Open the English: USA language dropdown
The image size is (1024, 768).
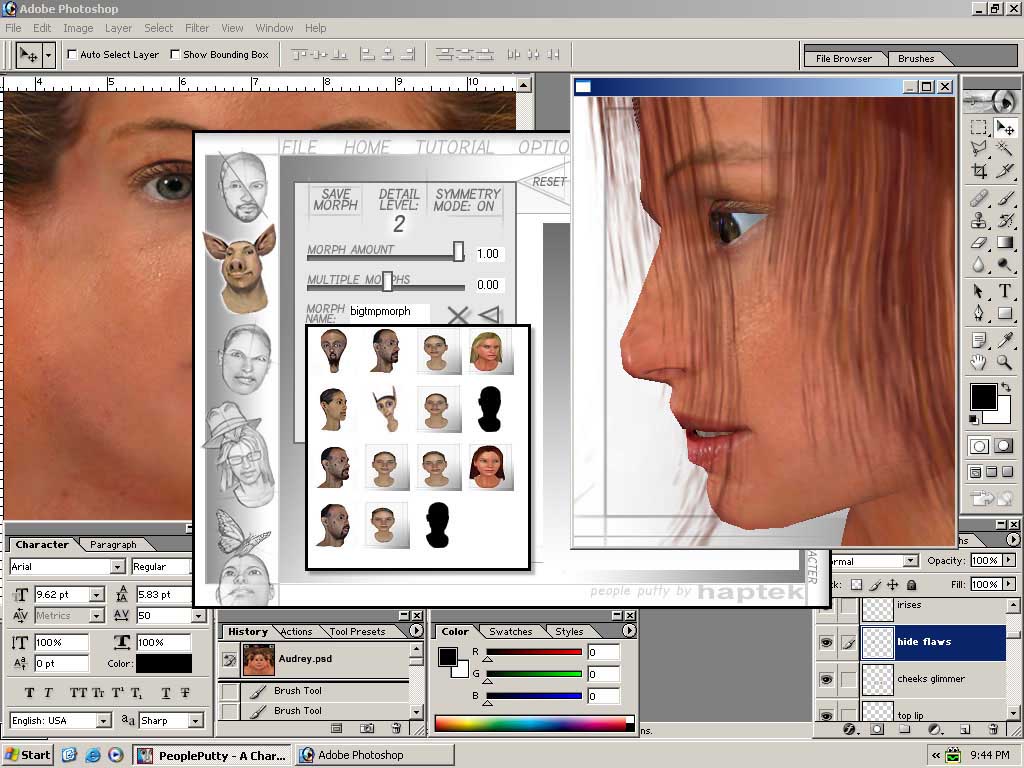click(x=104, y=720)
